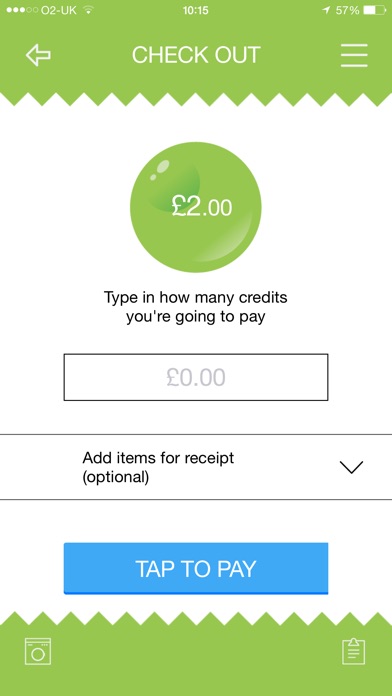Screen dimensions: 392x696
Task: Tap the green £2.00 balance bubble
Action: coord(196,207)
